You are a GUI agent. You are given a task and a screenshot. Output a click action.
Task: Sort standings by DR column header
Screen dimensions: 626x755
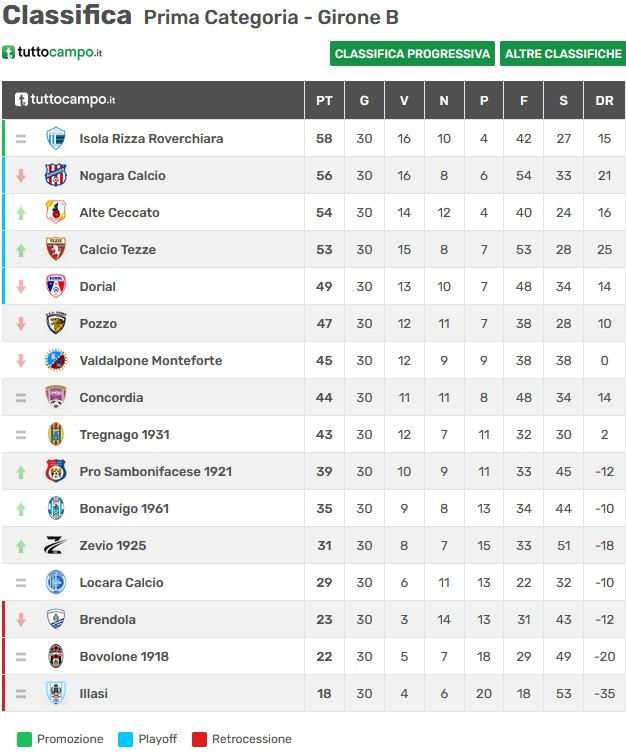tap(604, 101)
